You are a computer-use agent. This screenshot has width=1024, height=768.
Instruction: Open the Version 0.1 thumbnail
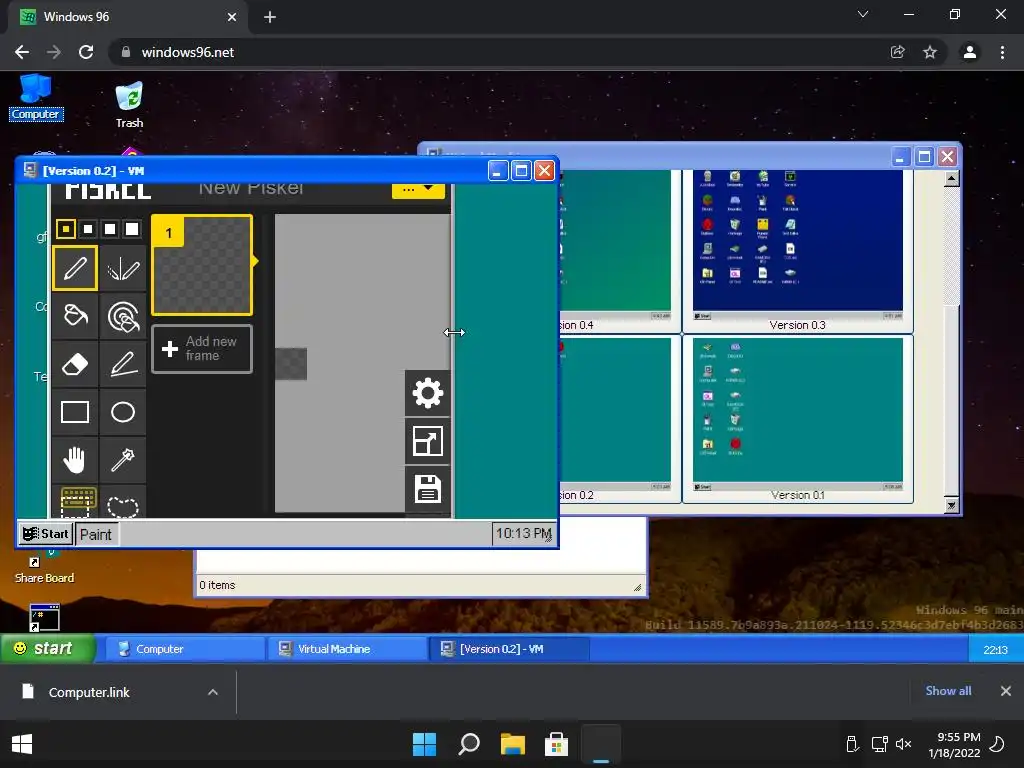(x=797, y=419)
